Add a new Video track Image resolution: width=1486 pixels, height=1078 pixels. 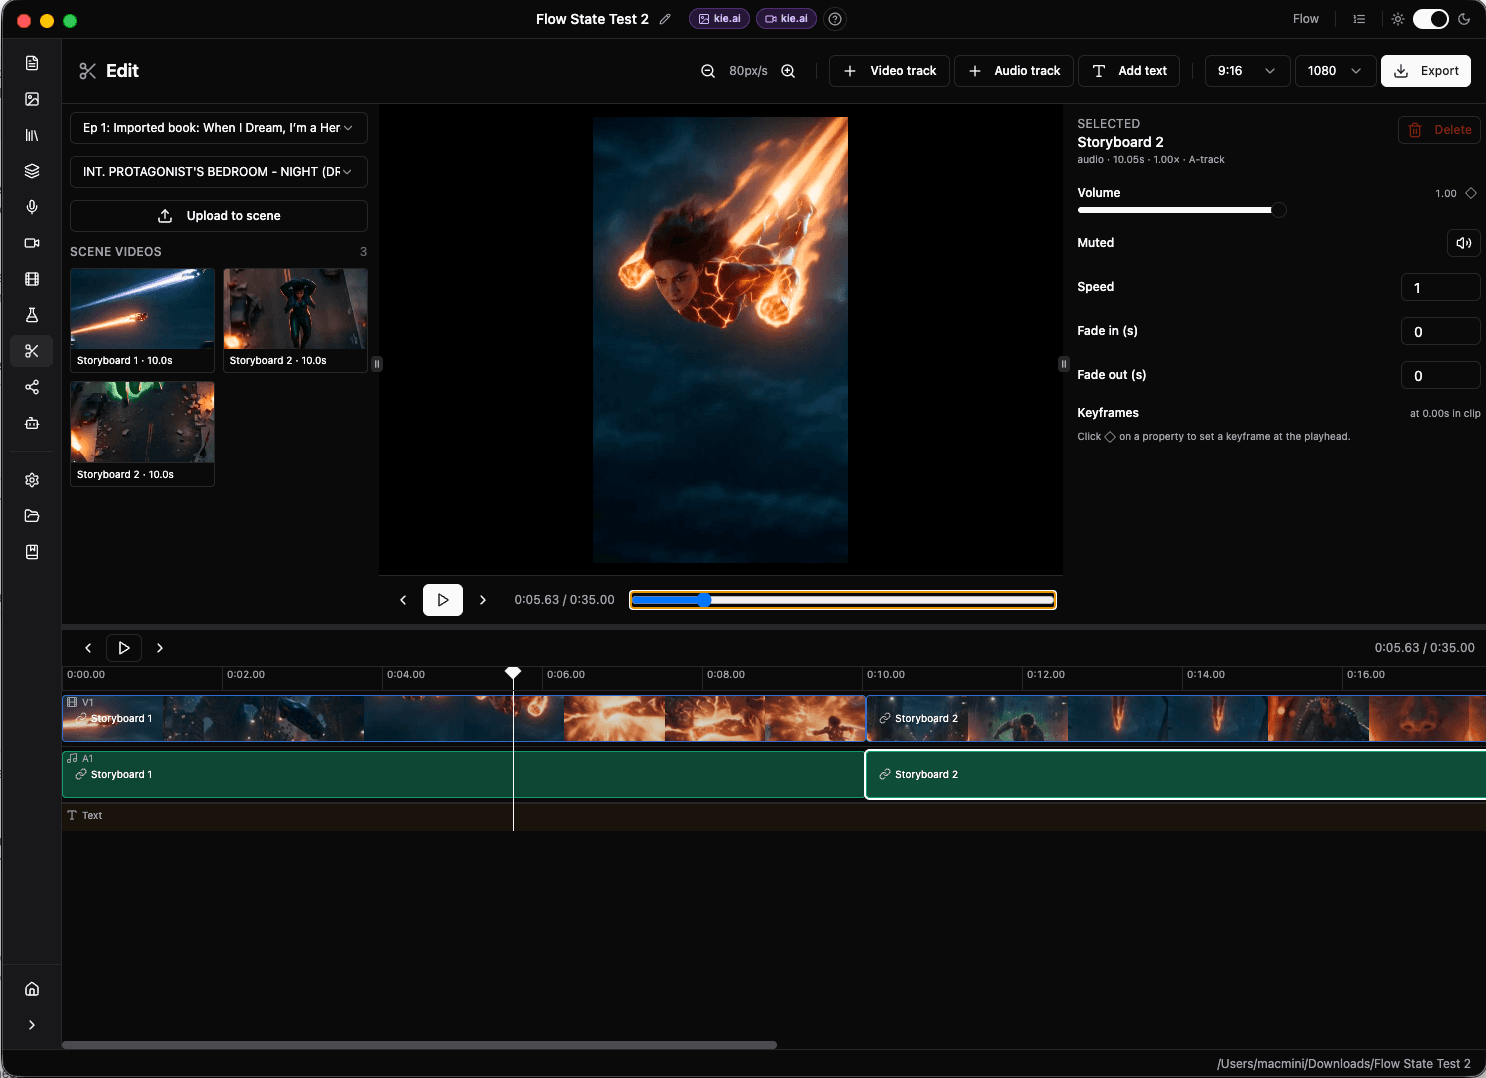click(x=890, y=71)
